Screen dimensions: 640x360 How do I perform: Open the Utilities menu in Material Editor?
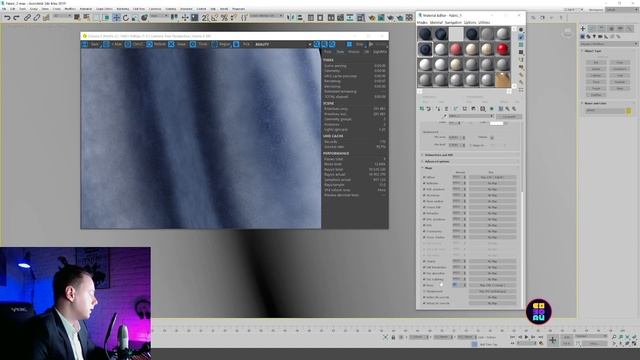[484, 22]
